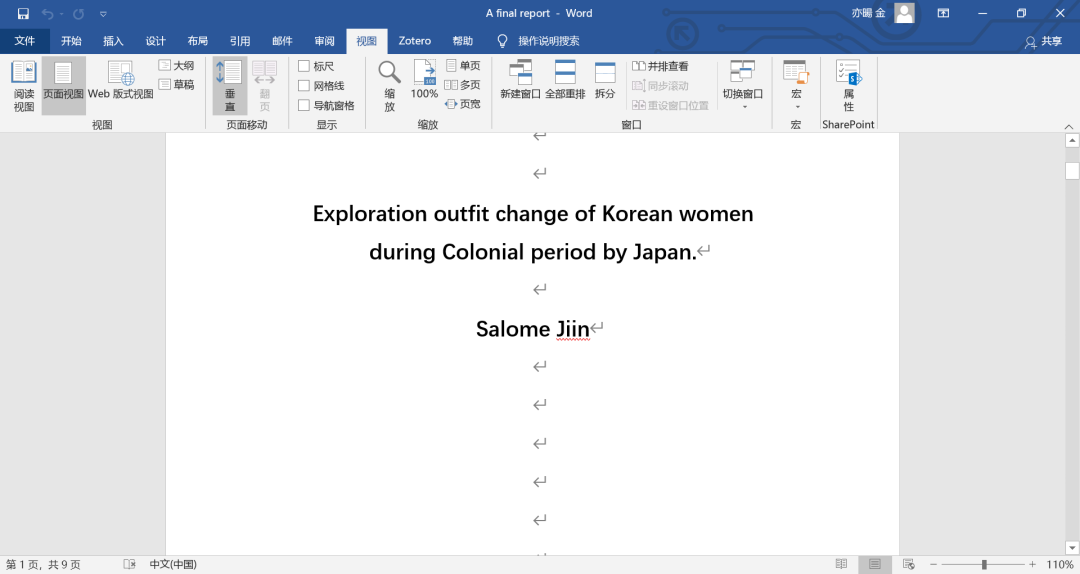Click the zoom in plus button

(x=1032, y=564)
